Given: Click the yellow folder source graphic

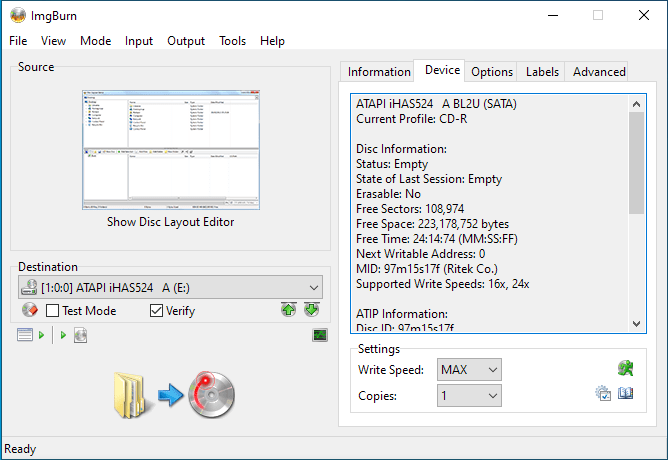Looking at the screenshot, I should point(132,395).
